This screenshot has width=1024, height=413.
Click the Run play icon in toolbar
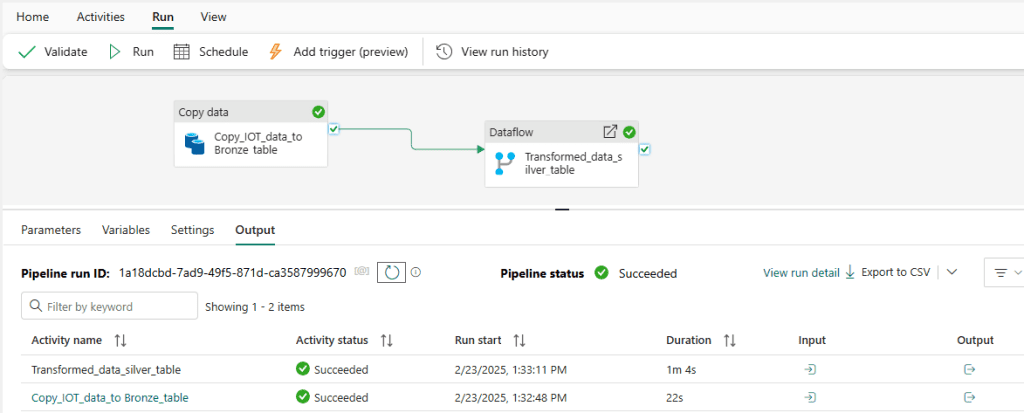(x=115, y=52)
